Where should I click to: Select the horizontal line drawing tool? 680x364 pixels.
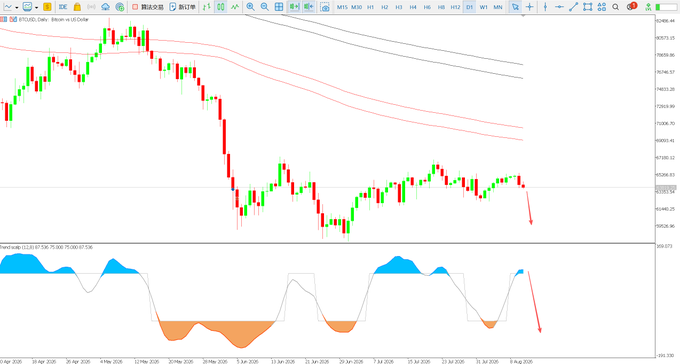pyautogui.click(x=559, y=7)
